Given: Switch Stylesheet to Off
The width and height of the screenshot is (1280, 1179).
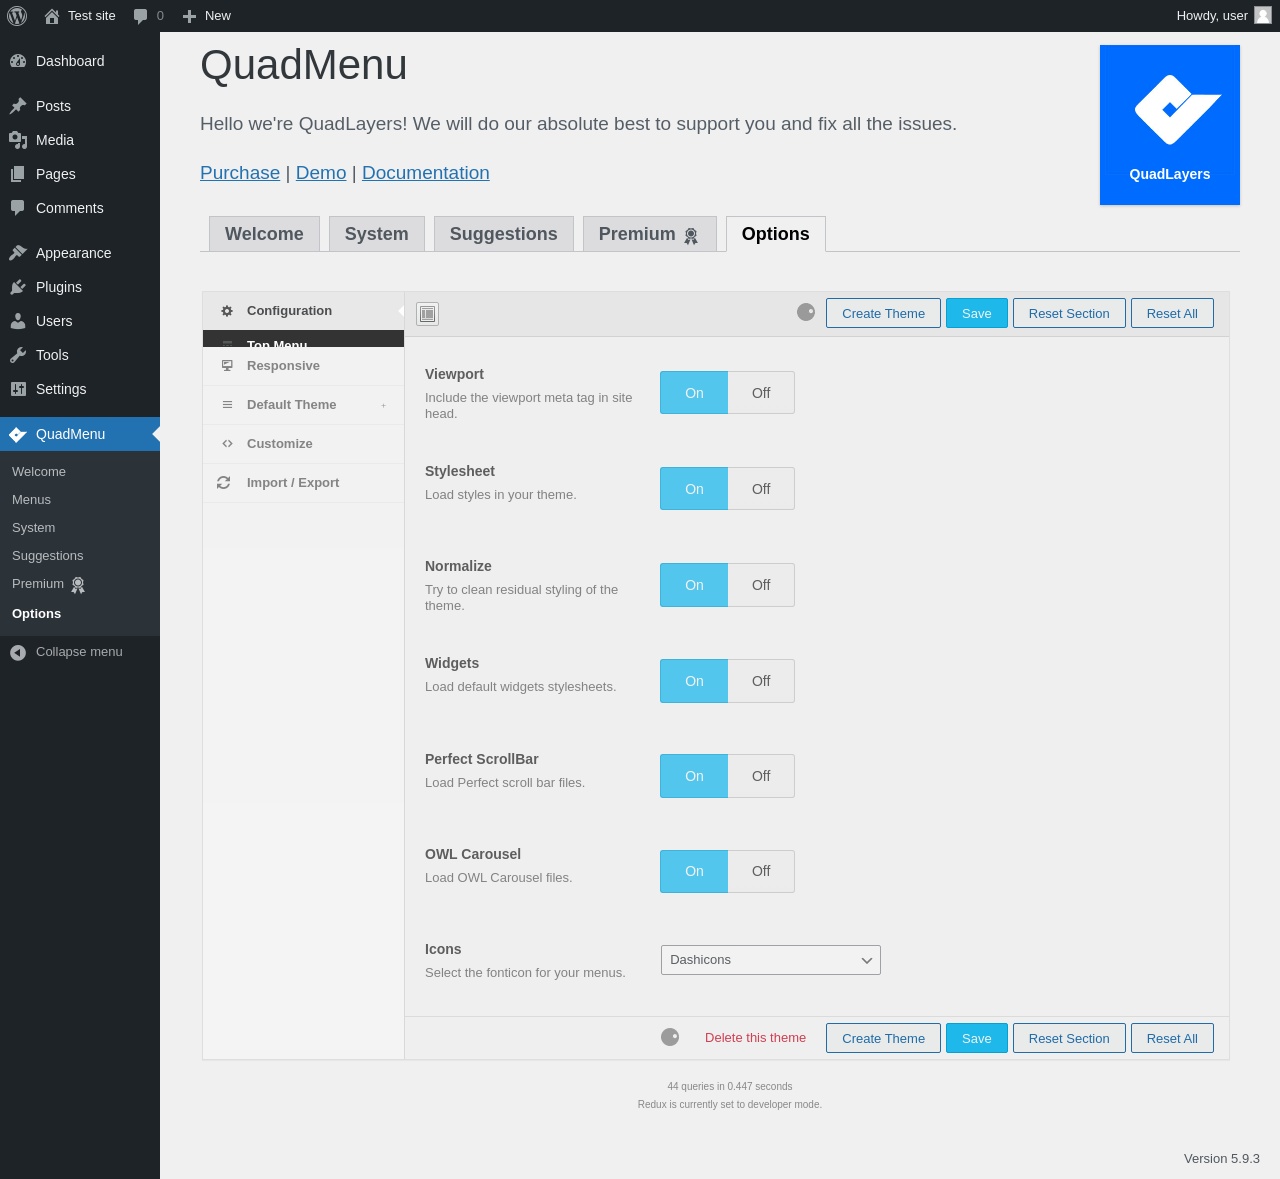Looking at the screenshot, I should (761, 489).
